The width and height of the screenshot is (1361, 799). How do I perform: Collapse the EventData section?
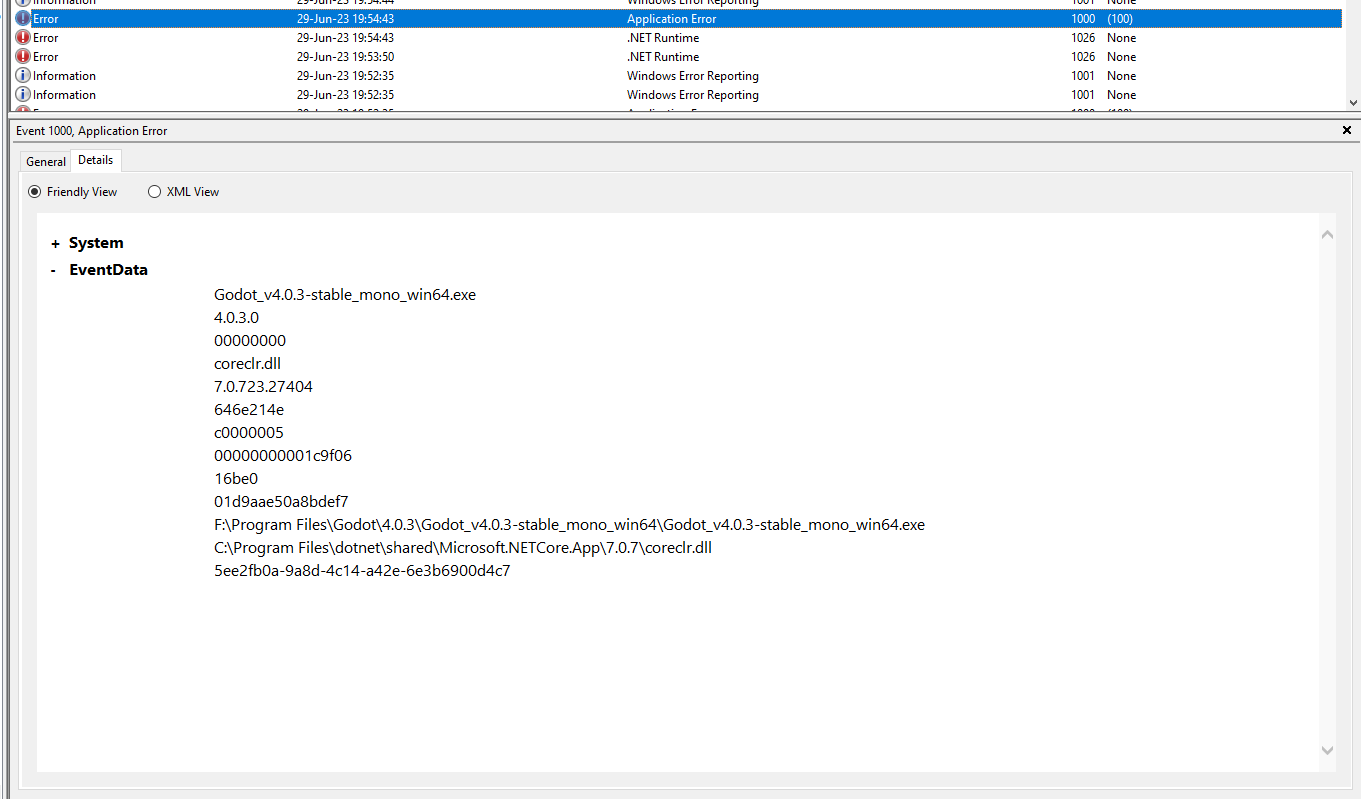click(x=53, y=269)
